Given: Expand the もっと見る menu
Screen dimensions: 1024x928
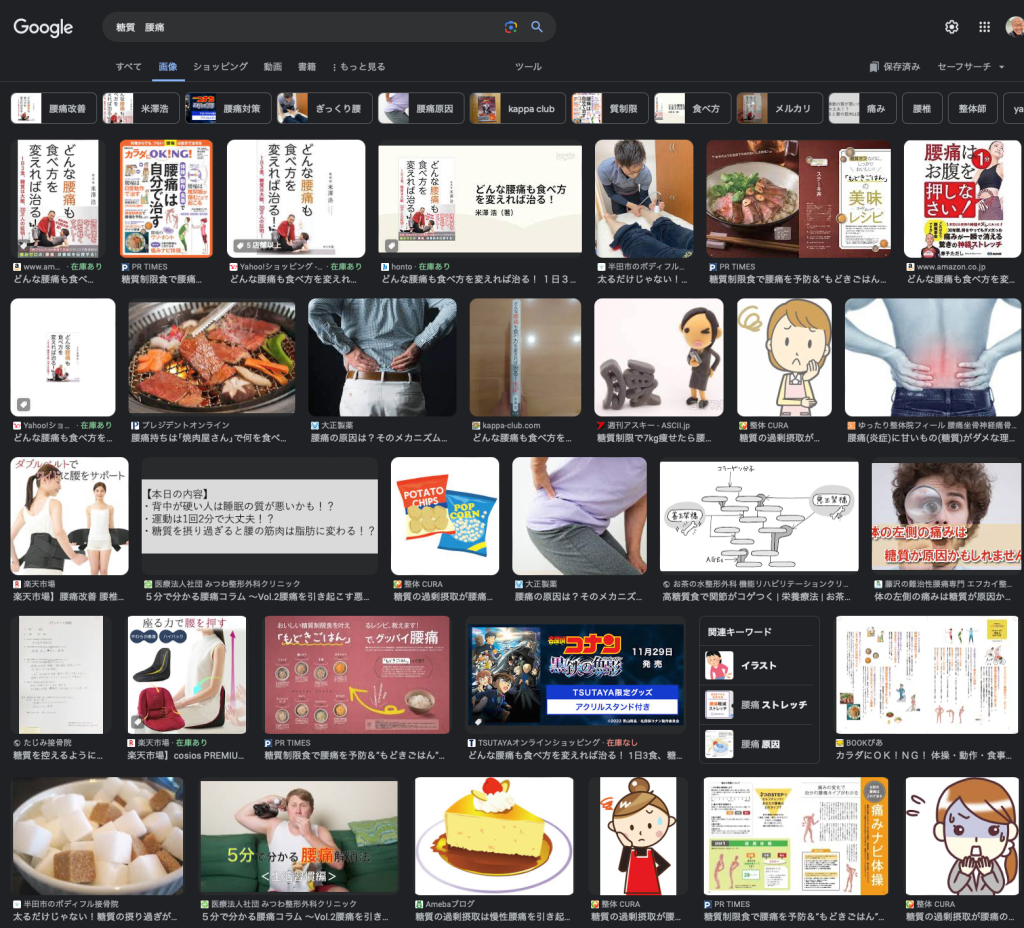Looking at the screenshot, I should tap(359, 67).
